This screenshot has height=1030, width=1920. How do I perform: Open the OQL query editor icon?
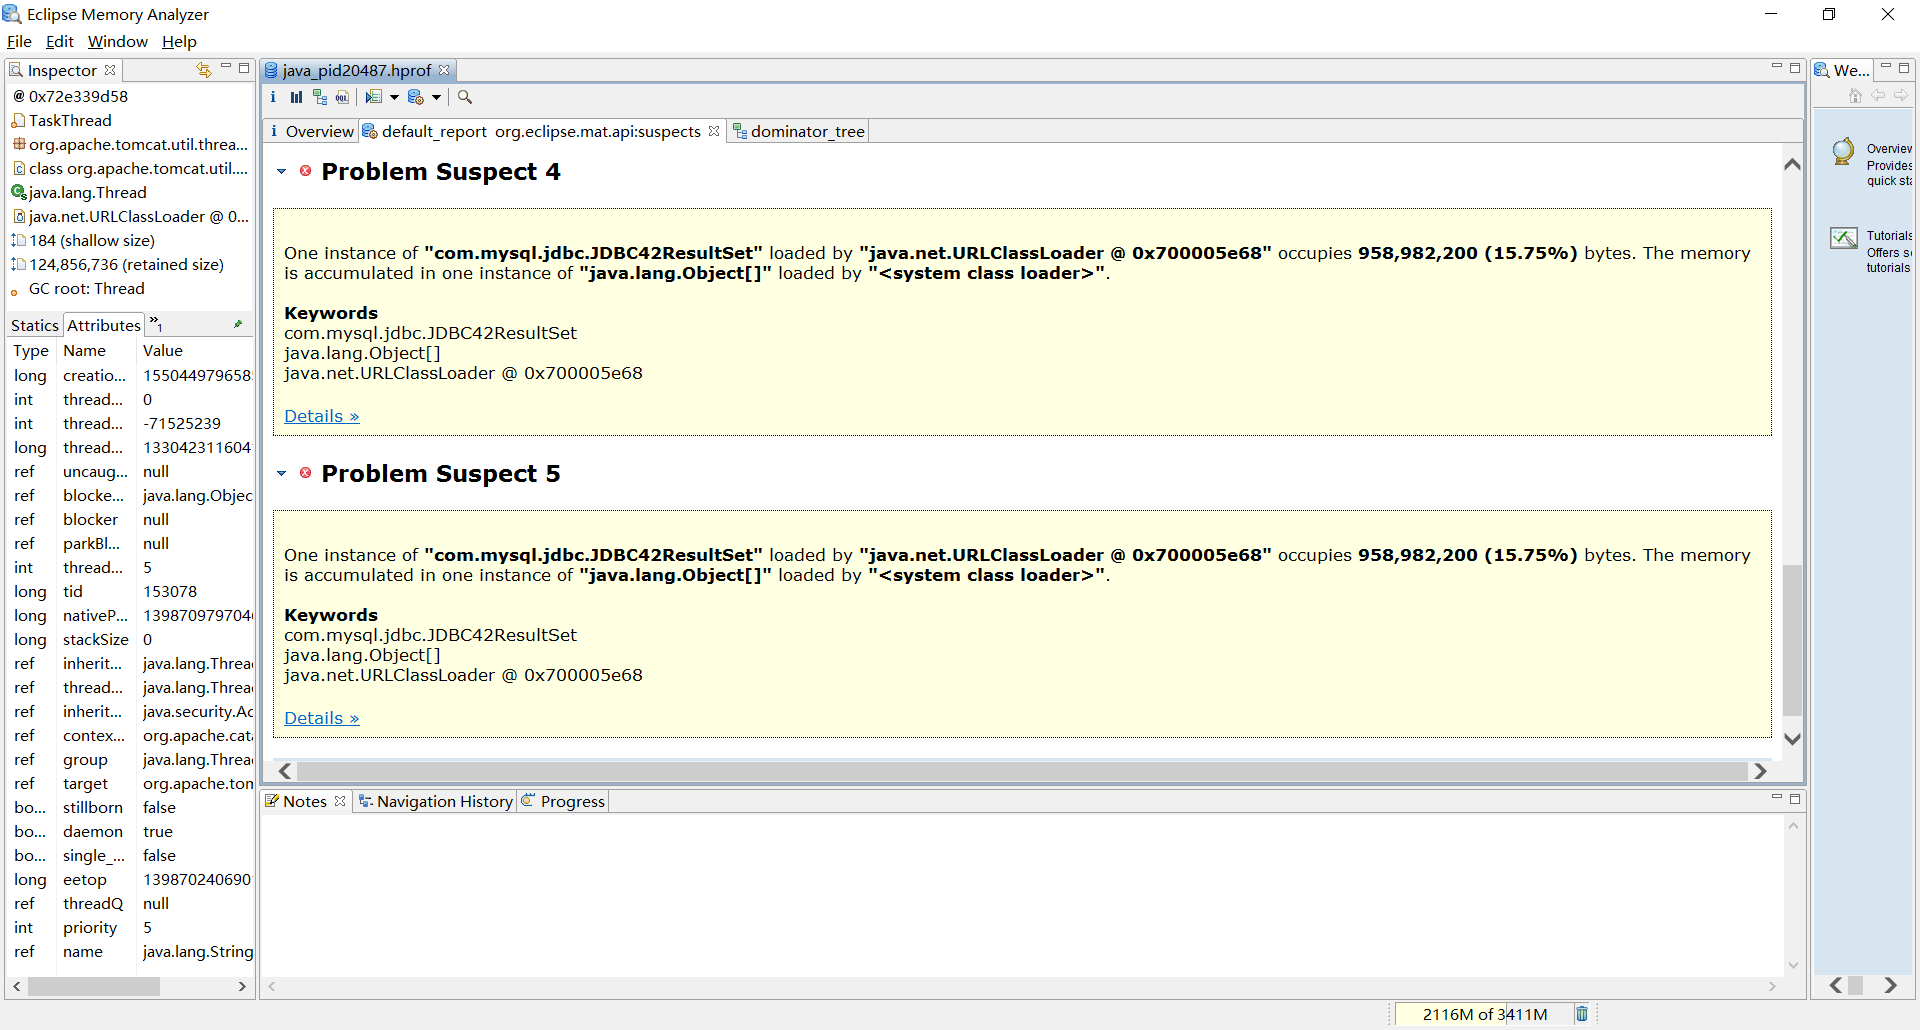[x=342, y=97]
